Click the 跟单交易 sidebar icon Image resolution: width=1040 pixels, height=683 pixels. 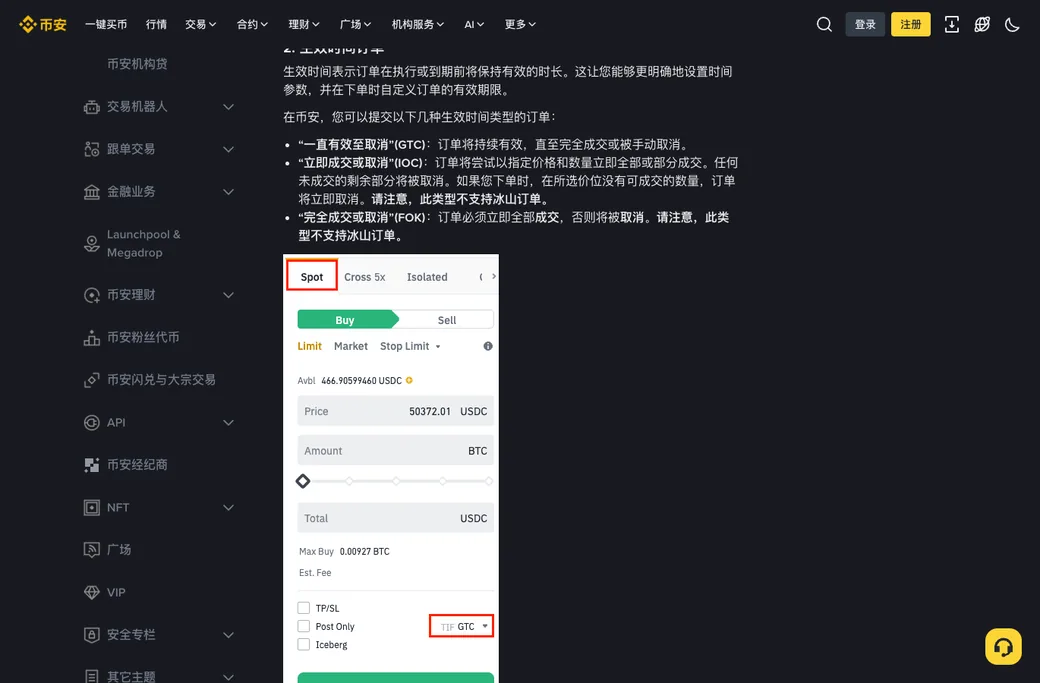pyautogui.click(x=92, y=149)
